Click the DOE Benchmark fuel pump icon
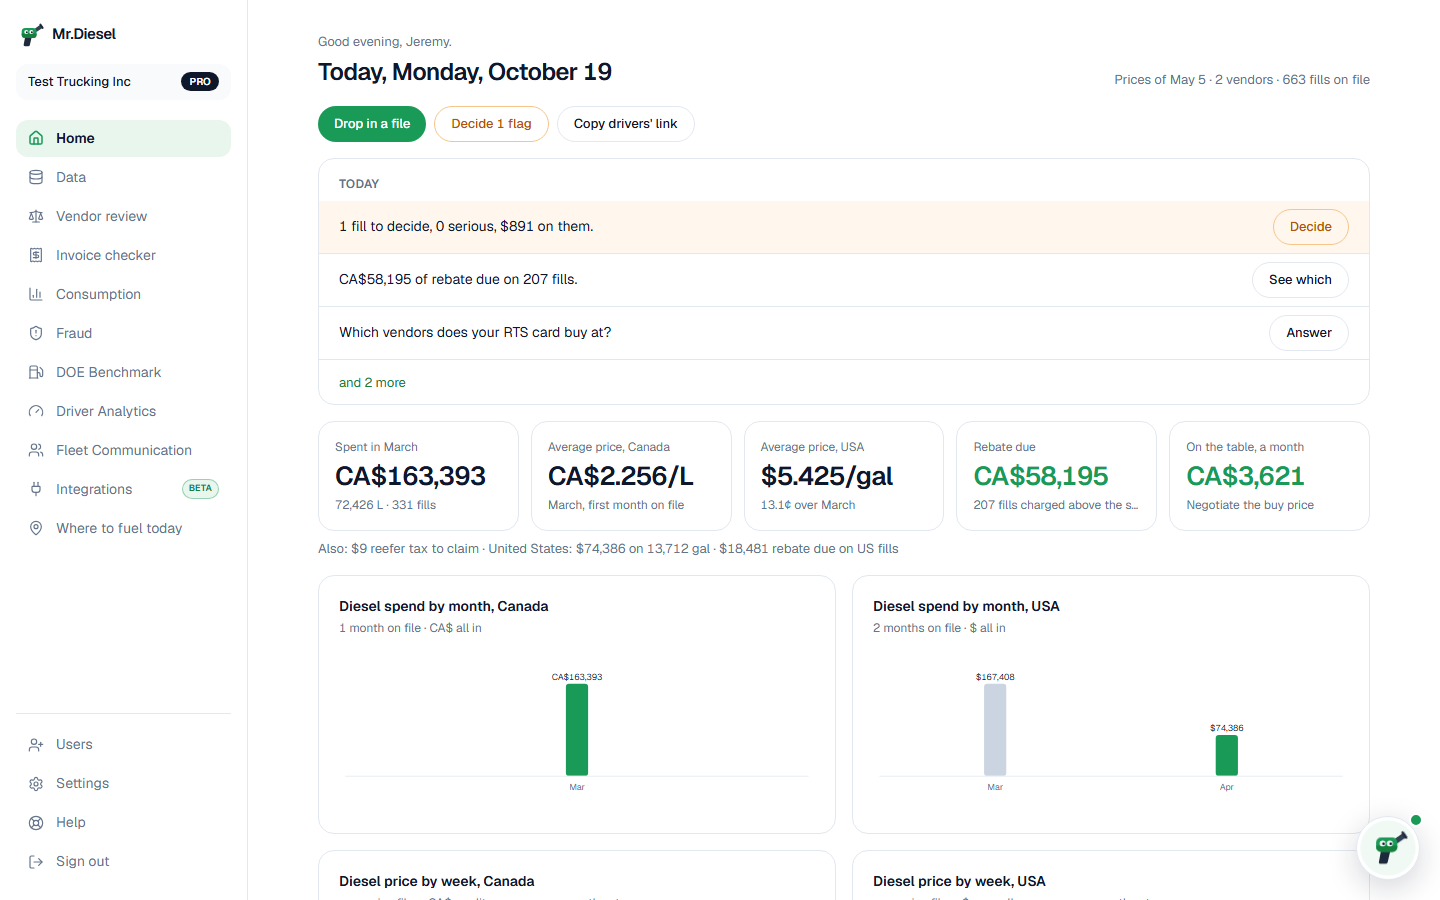This screenshot has height=900, width=1440. tap(36, 372)
